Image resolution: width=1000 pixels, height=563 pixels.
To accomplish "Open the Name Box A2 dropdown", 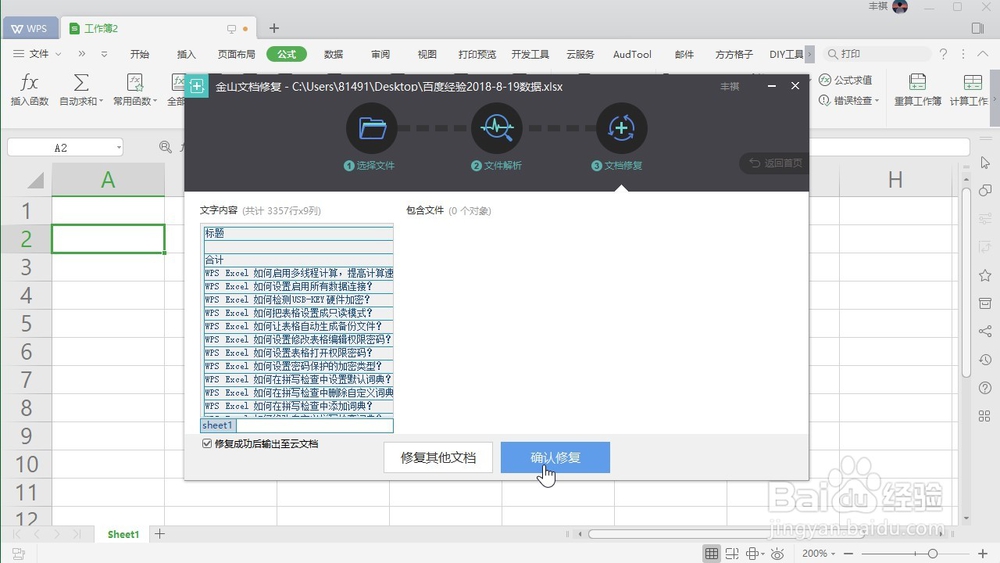I will (119, 147).
